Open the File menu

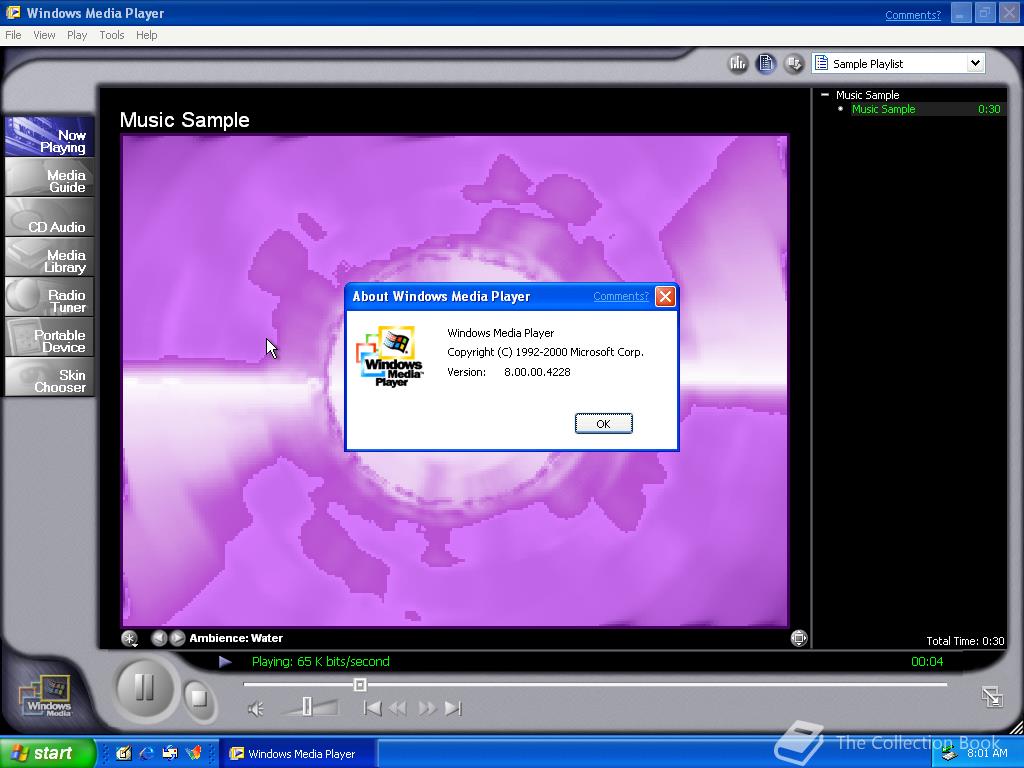13,35
